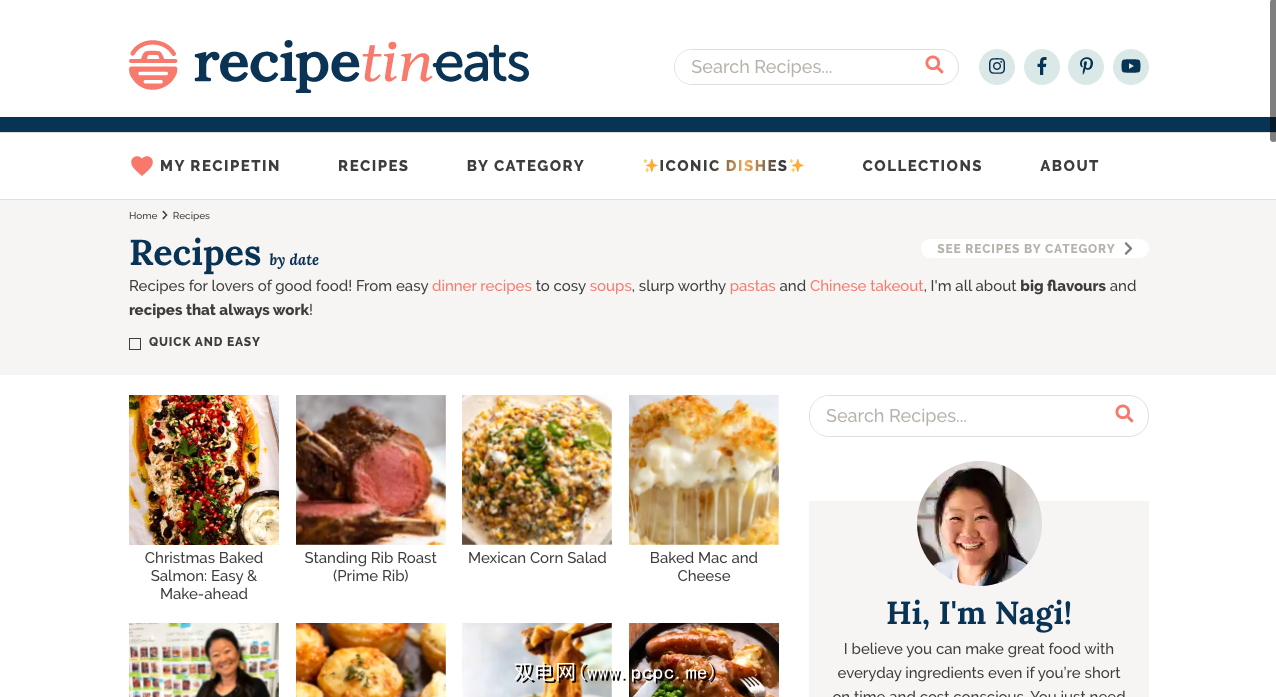1276x697 pixels.
Task: Click the Home breadcrumb link
Action: 143,216
